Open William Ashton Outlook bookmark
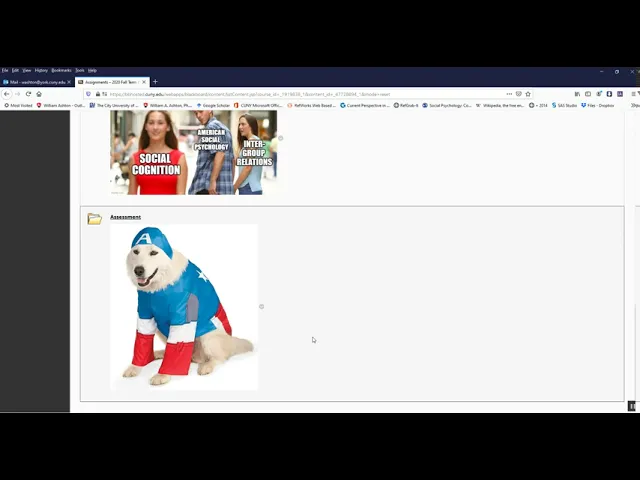 61,105
